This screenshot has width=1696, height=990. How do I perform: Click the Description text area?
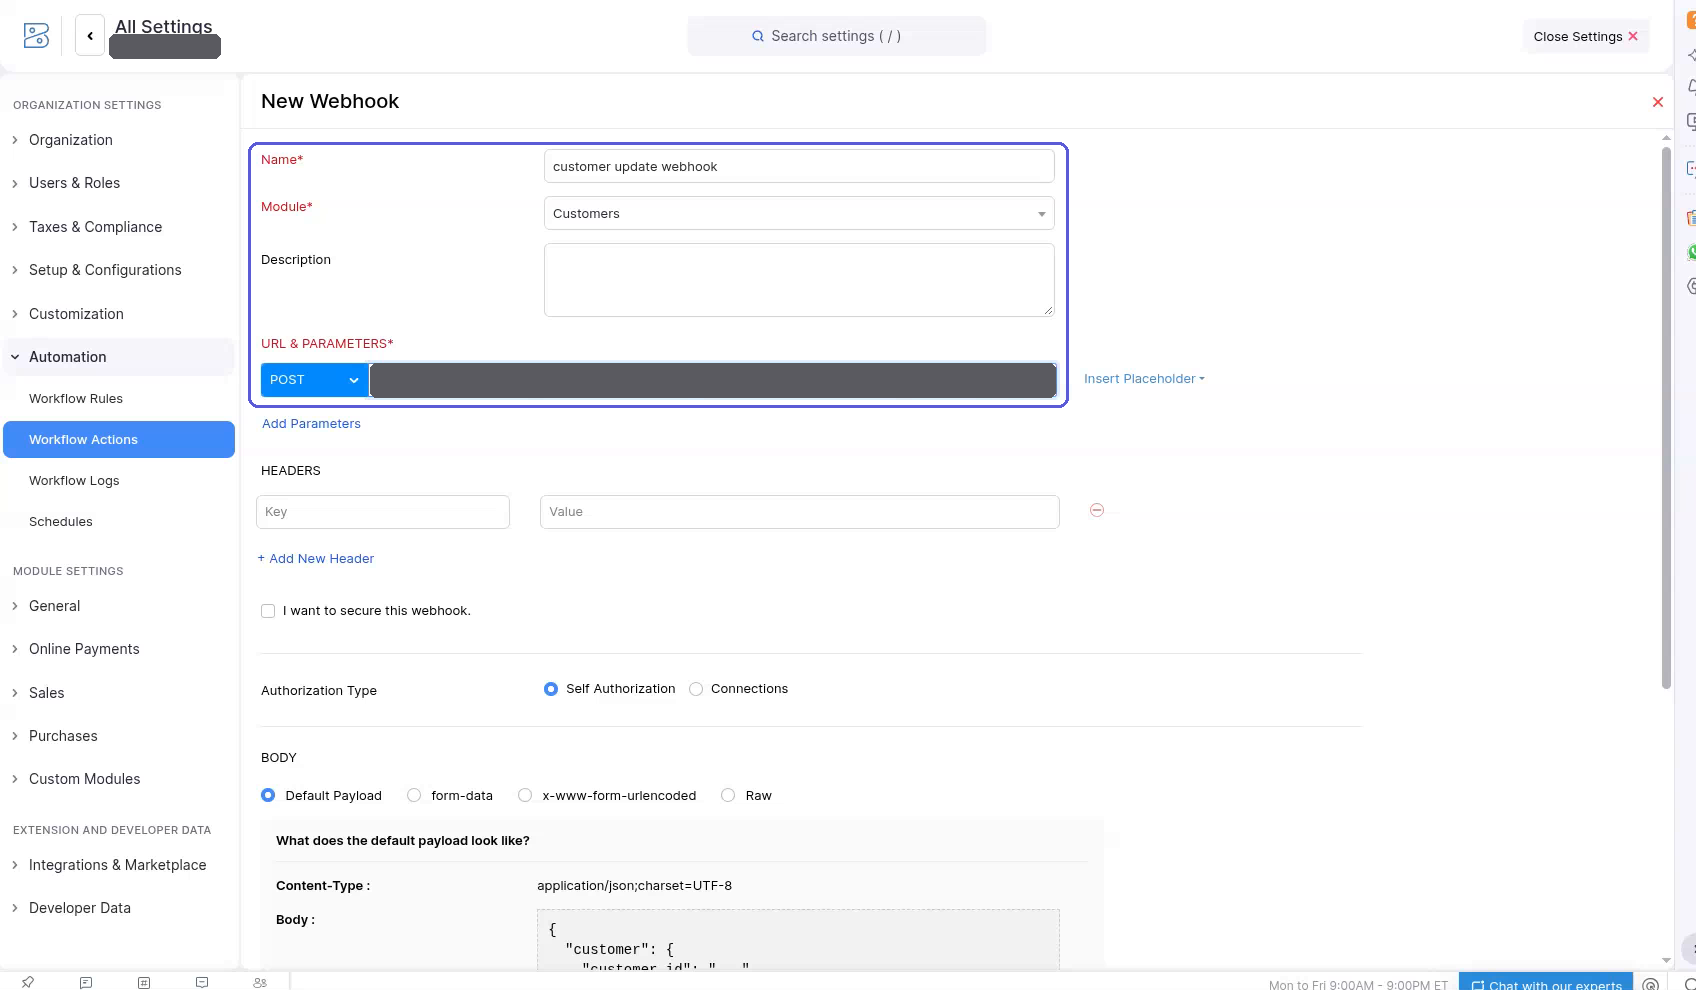[799, 280]
